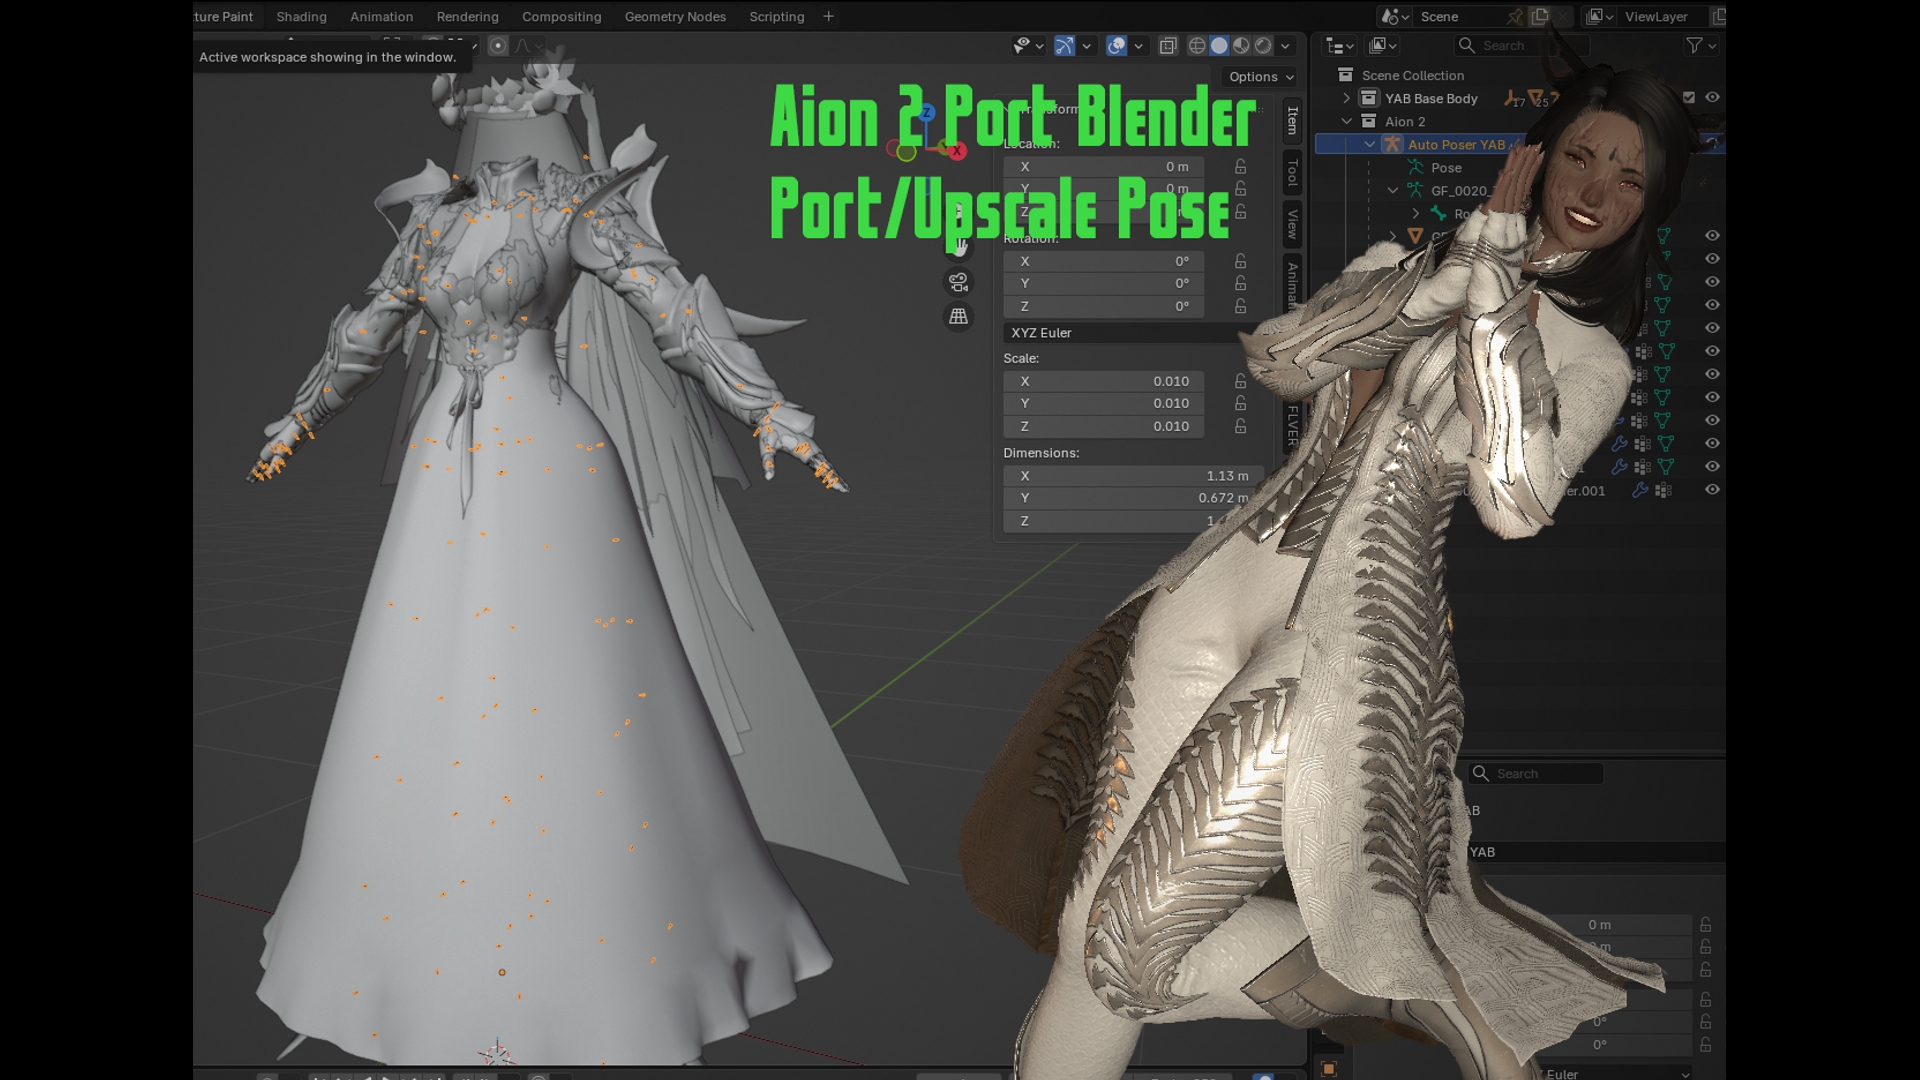Select the Pose item in outliner
The width and height of the screenshot is (1920, 1080).
tap(1446, 168)
